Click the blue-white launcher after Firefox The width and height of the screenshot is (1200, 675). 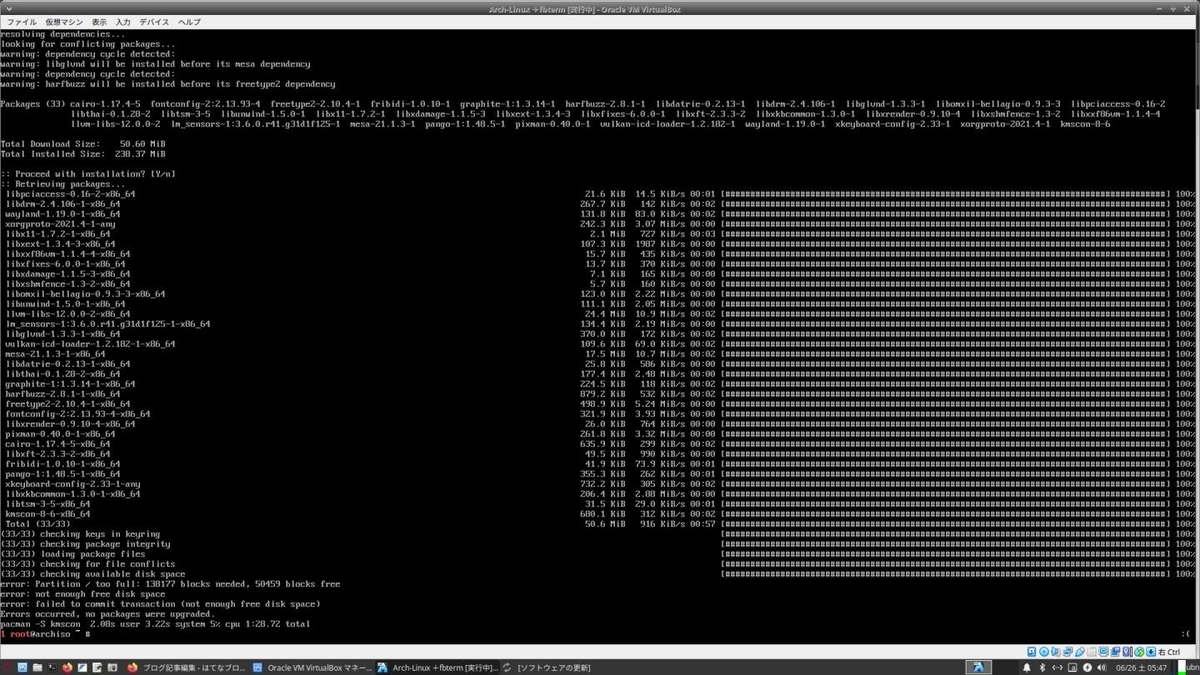coord(82,667)
